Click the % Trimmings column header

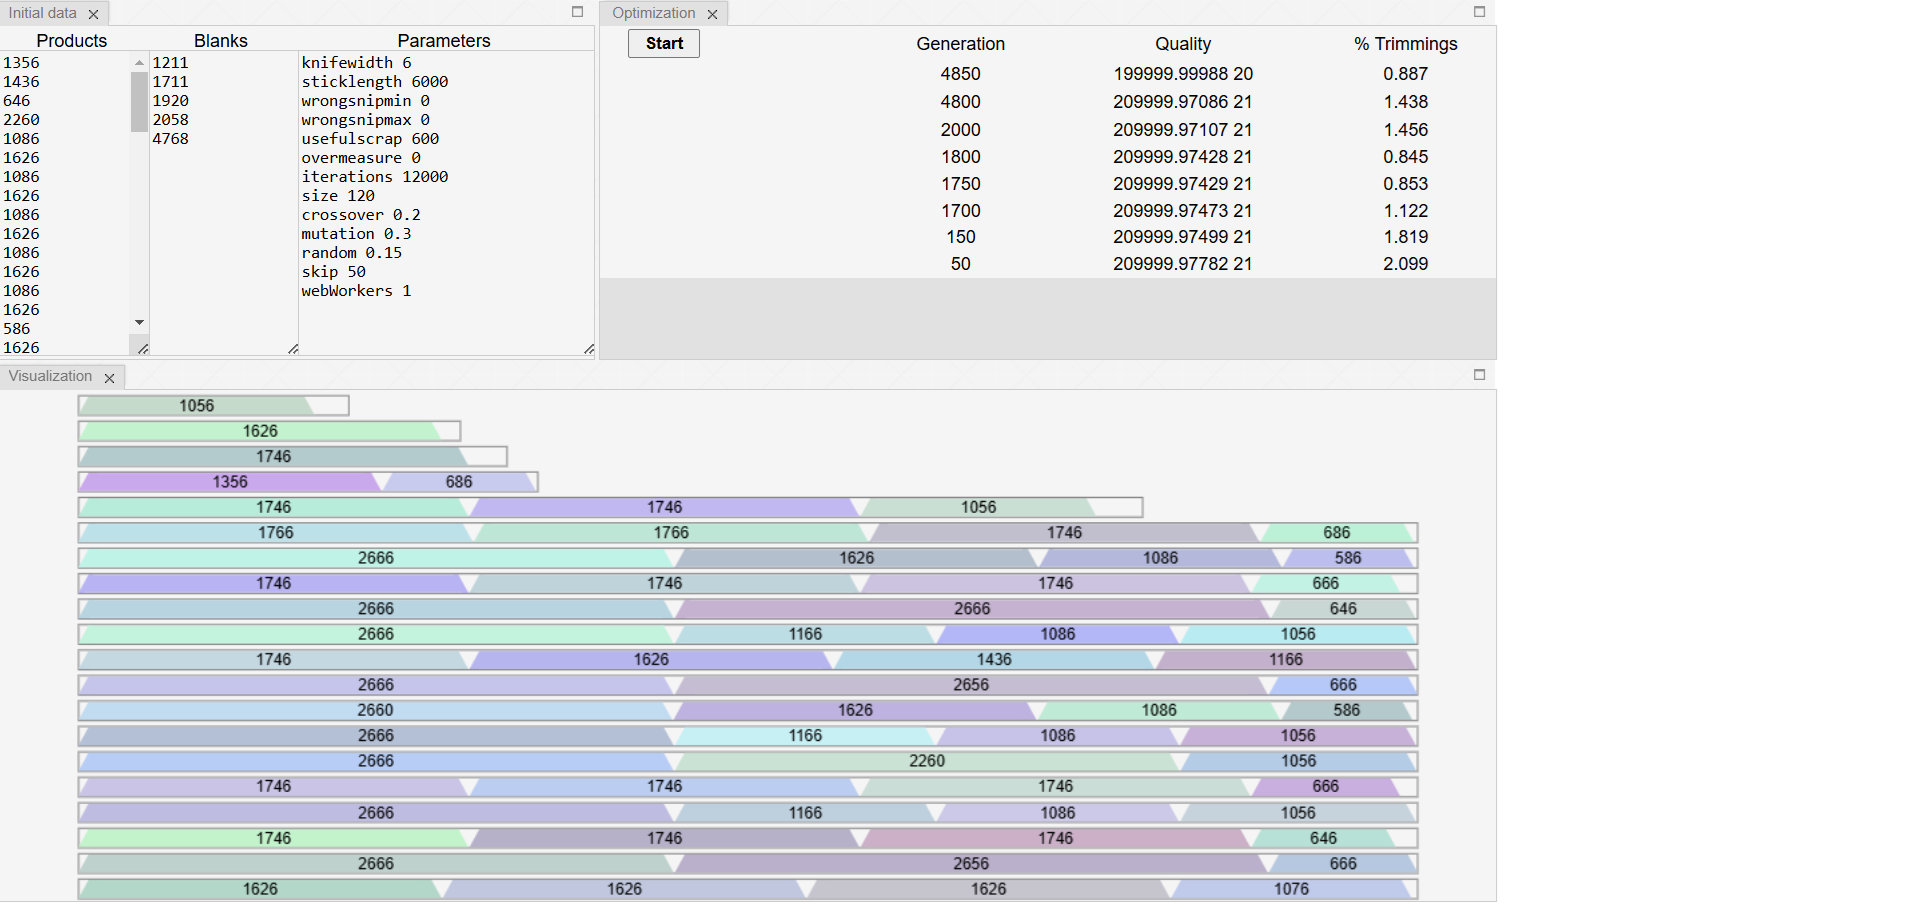pyautogui.click(x=1405, y=44)
